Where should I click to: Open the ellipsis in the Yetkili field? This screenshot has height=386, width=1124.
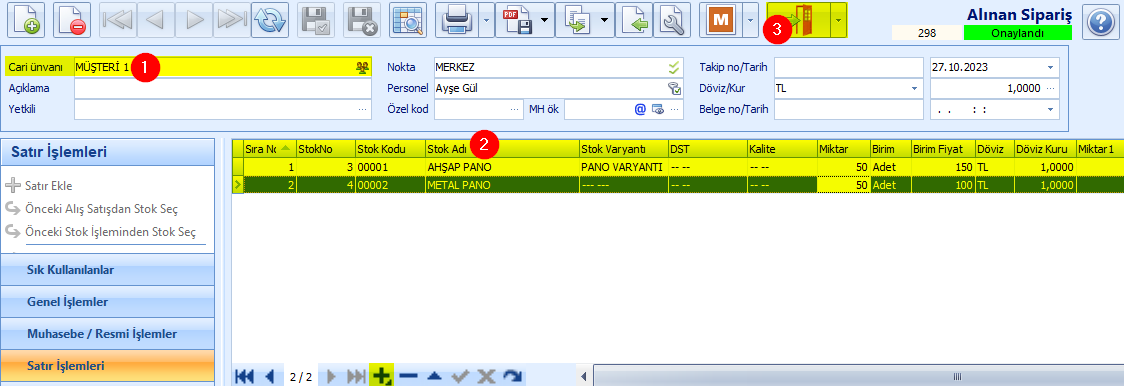coord(363,109)
